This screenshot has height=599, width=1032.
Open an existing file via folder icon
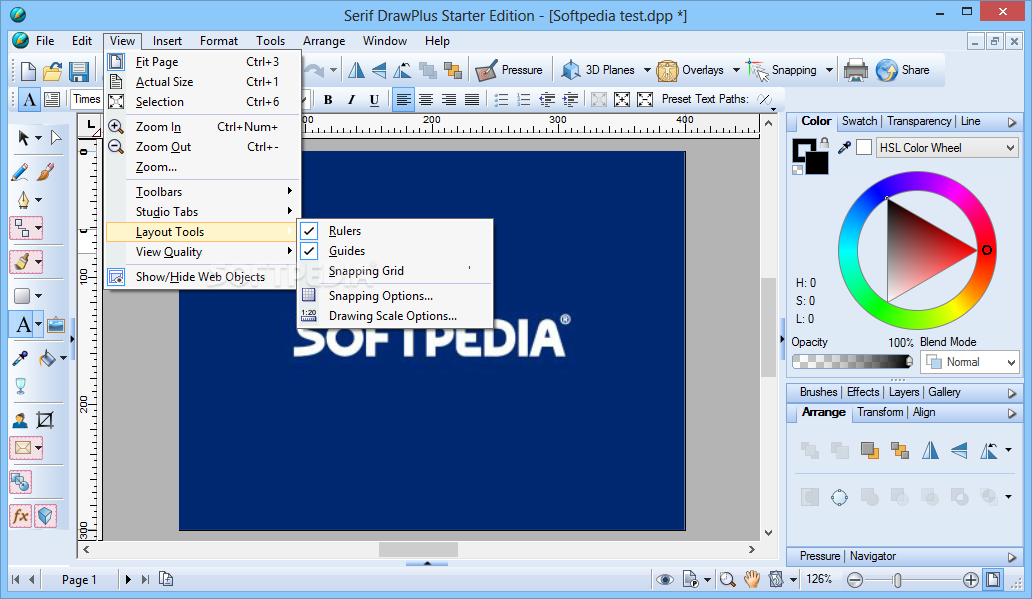[x=53, y=70]
